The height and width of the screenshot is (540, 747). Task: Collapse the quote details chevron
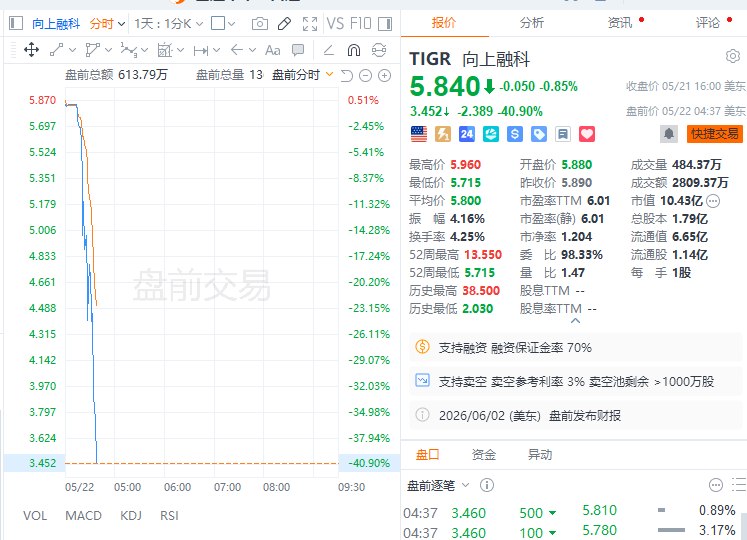tap(575, 321)
